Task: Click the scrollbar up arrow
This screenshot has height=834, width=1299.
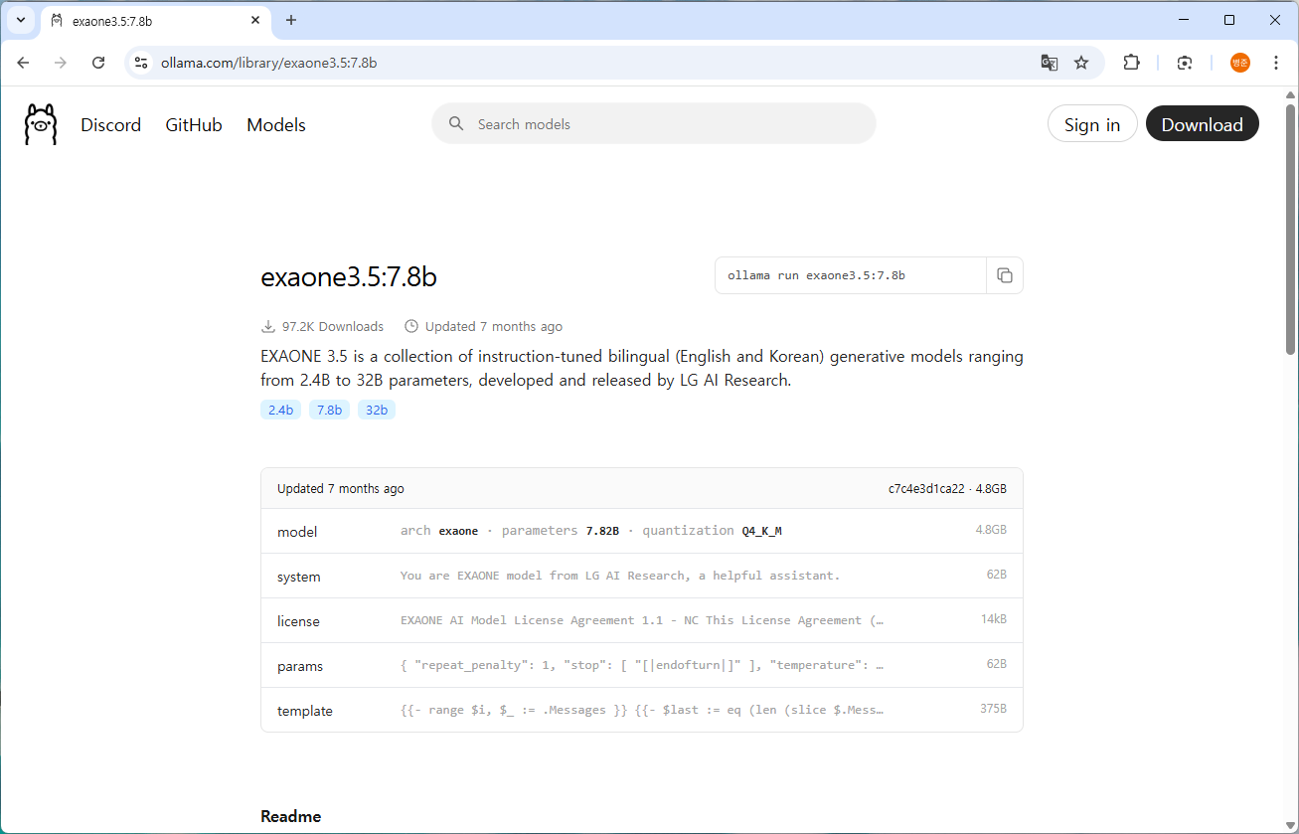Action: [x=1291, y=95]
